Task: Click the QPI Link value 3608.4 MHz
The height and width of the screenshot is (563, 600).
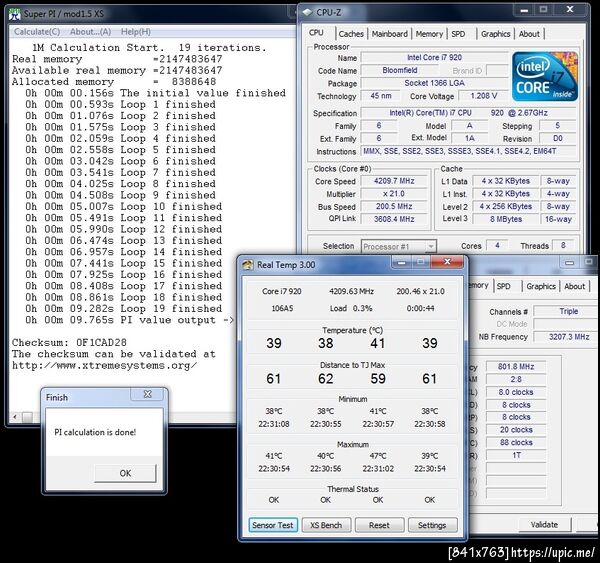Action: click(x=394, y=219)
